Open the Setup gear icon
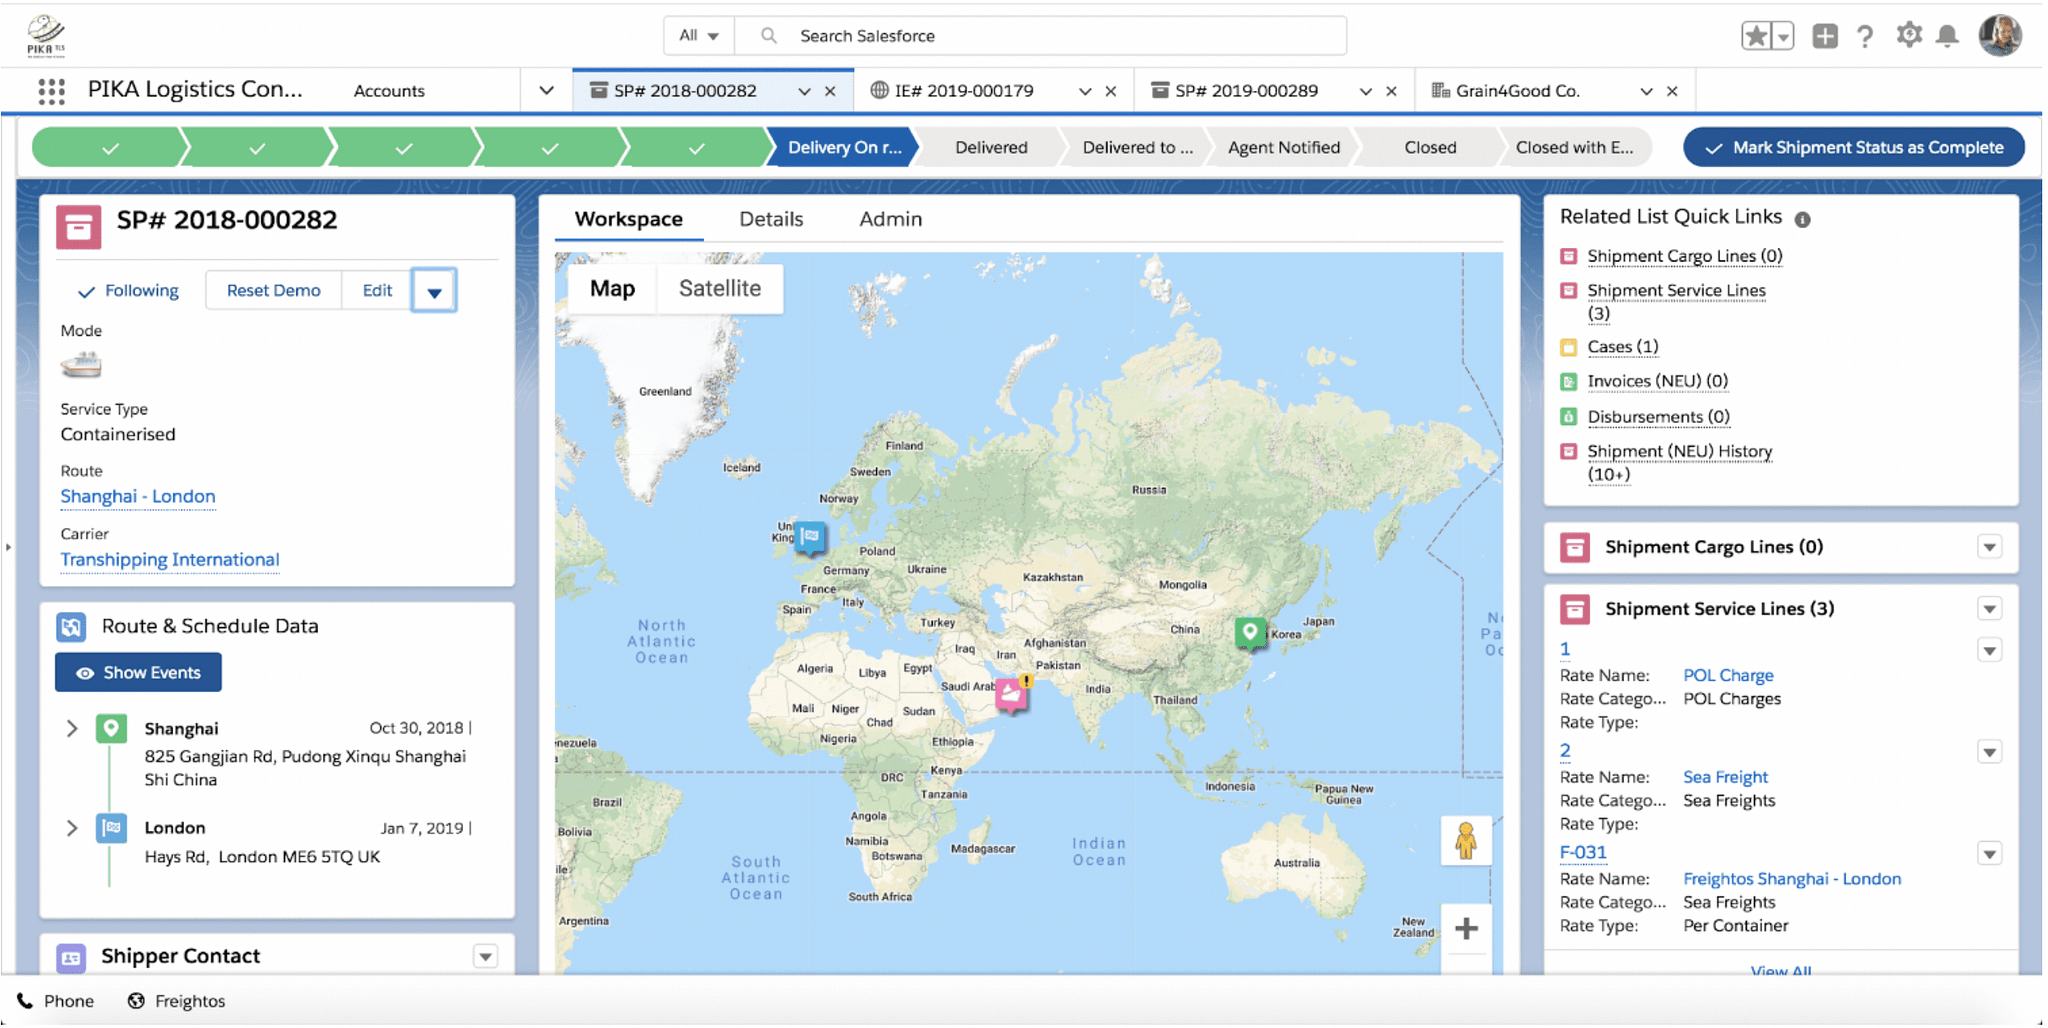Screen dimensions: 2048x1028 (1909, 35)
